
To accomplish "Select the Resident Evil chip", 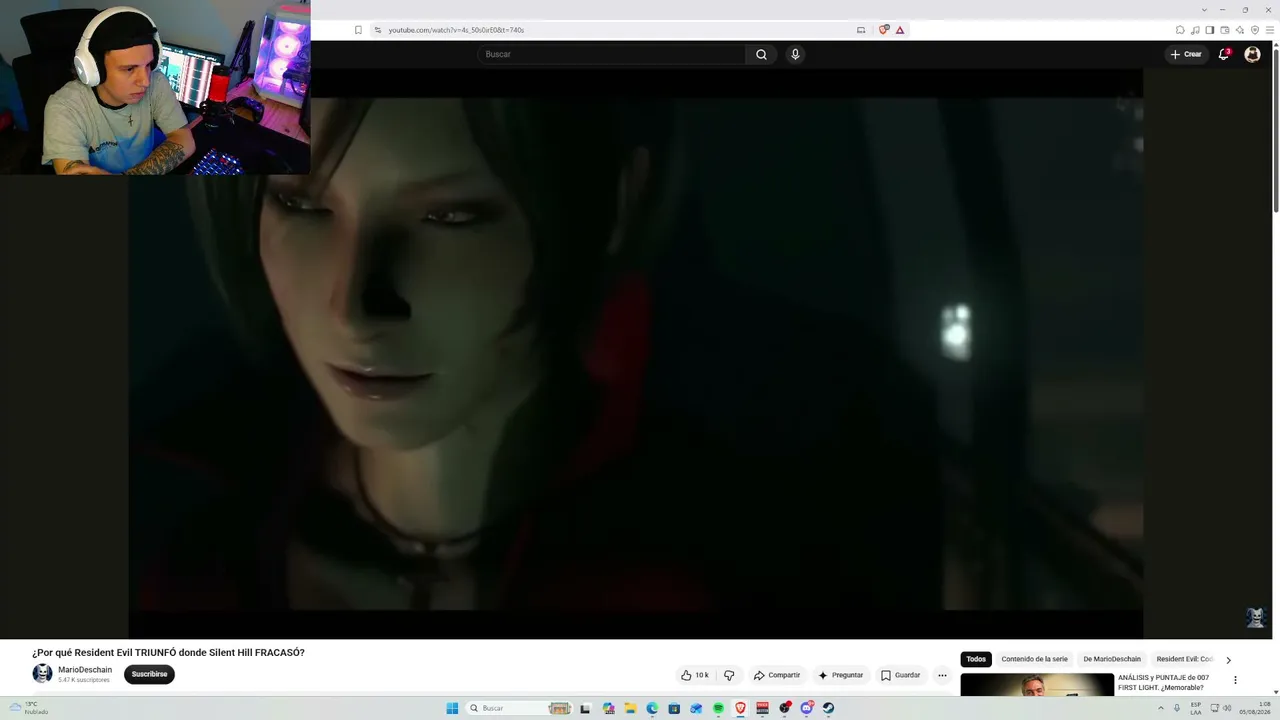I will (1184, 659).
